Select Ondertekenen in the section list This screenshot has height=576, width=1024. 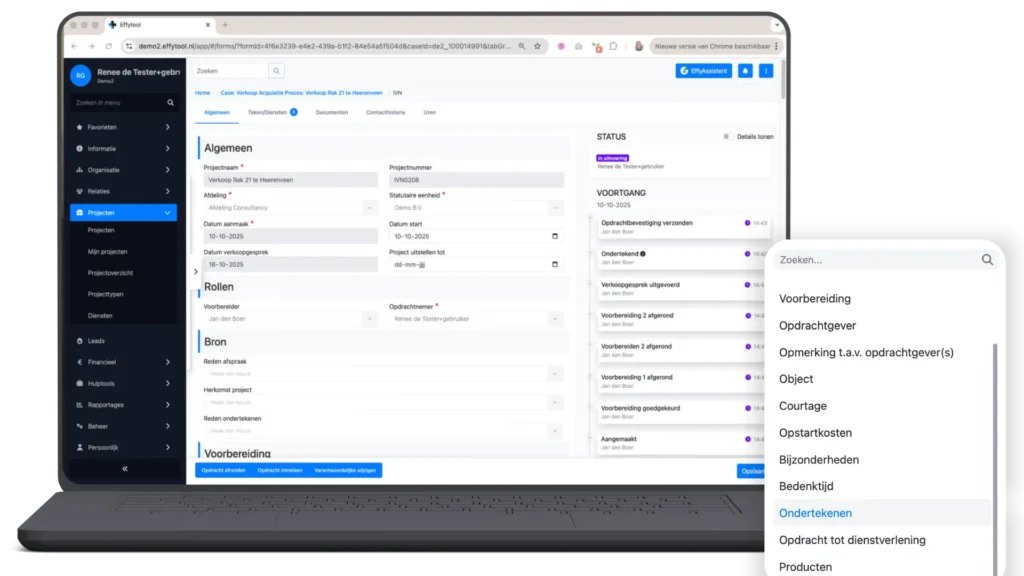click(816, 513)
